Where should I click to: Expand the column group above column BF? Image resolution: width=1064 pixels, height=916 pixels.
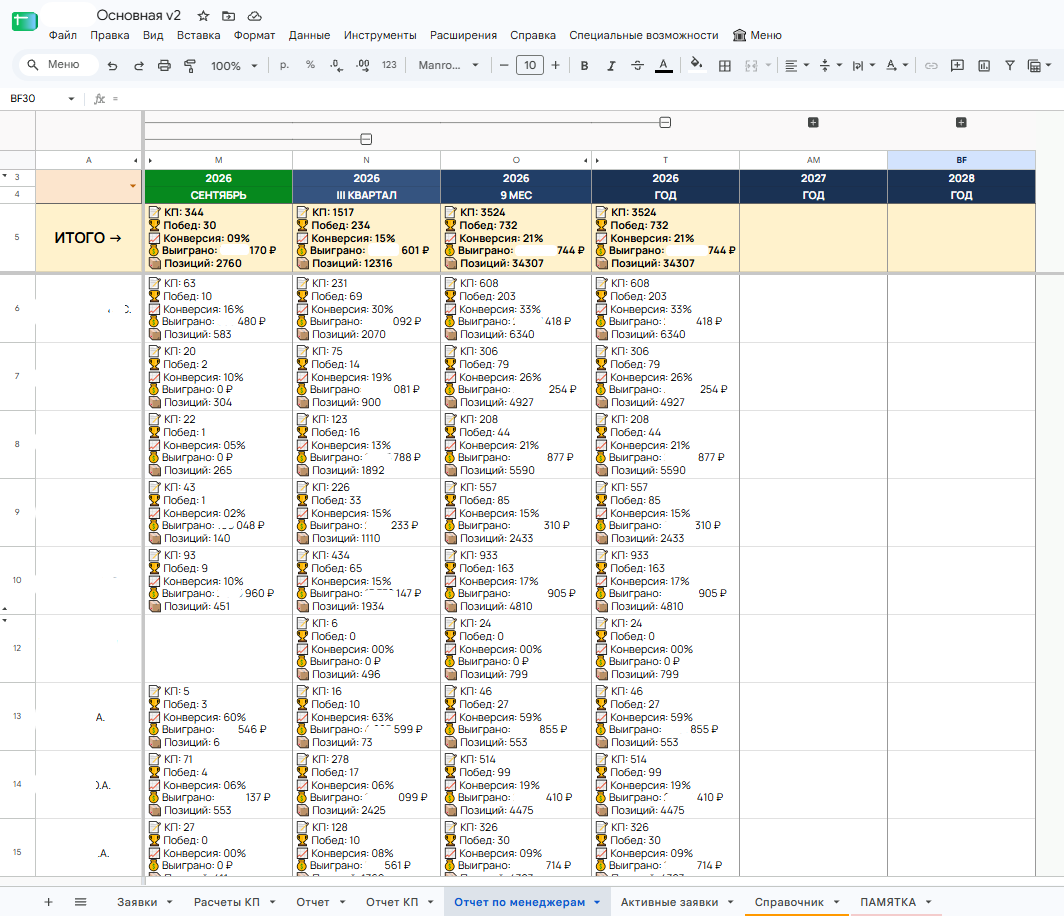[x=961, y=122]
